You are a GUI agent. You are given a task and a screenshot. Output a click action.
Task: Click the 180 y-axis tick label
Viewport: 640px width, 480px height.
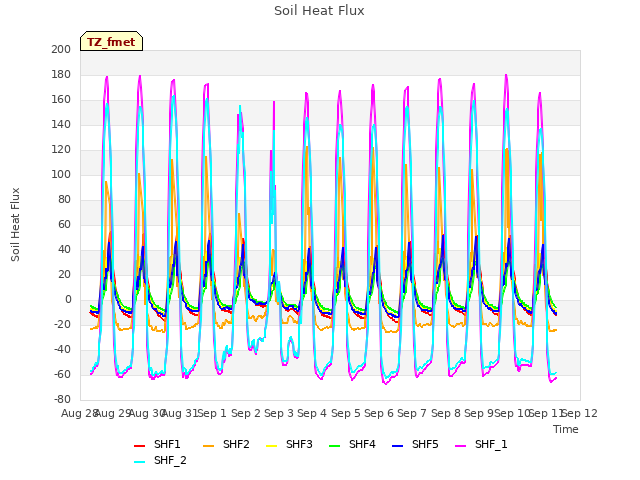point(61,74)
